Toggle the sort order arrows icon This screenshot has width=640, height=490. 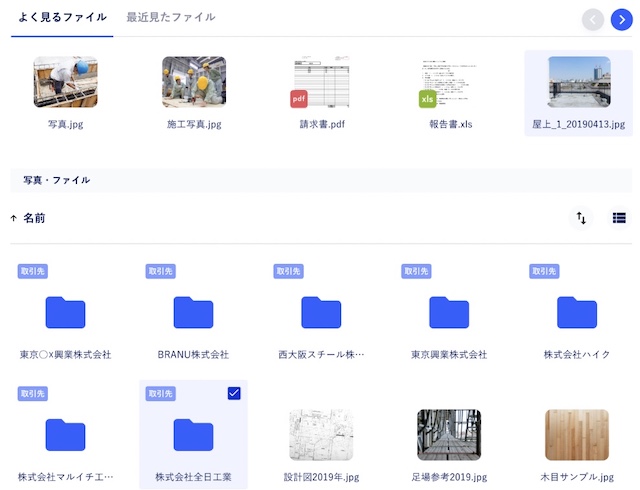(x=581, y=218)
